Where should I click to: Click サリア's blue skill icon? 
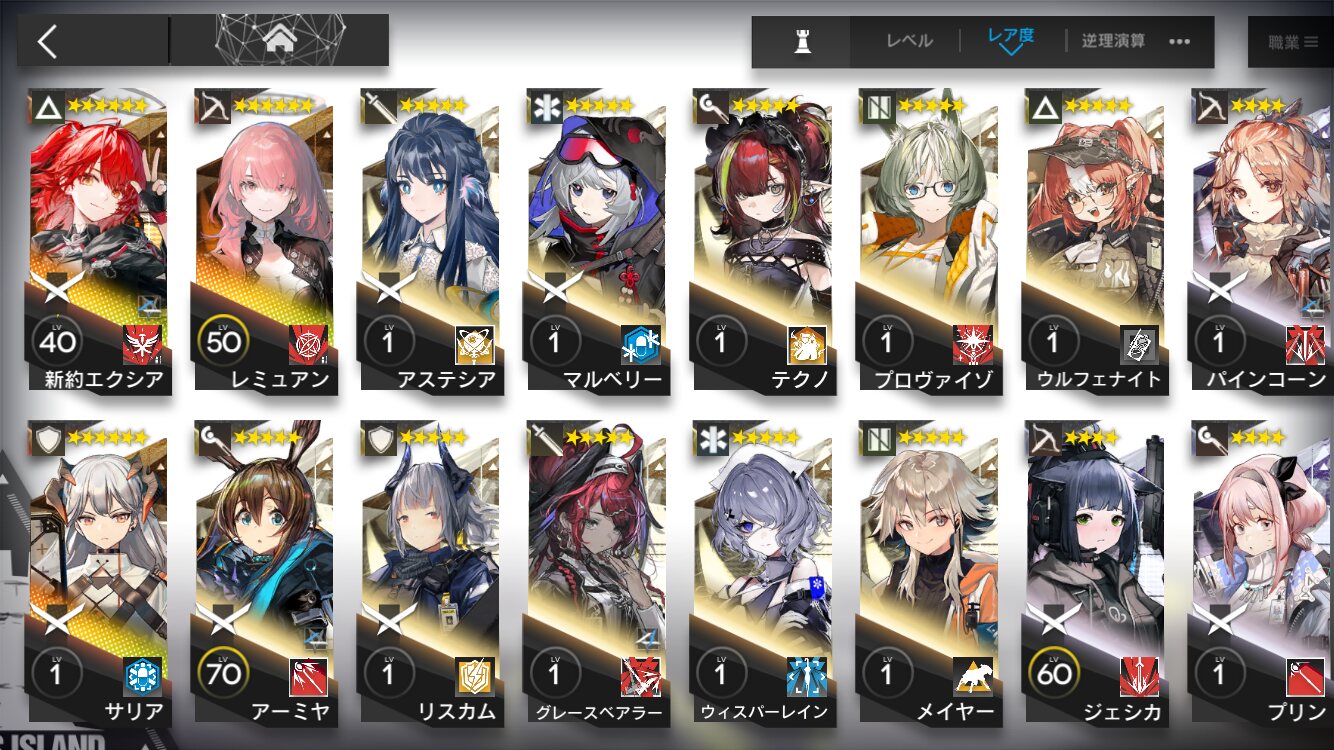pos(143,677)
